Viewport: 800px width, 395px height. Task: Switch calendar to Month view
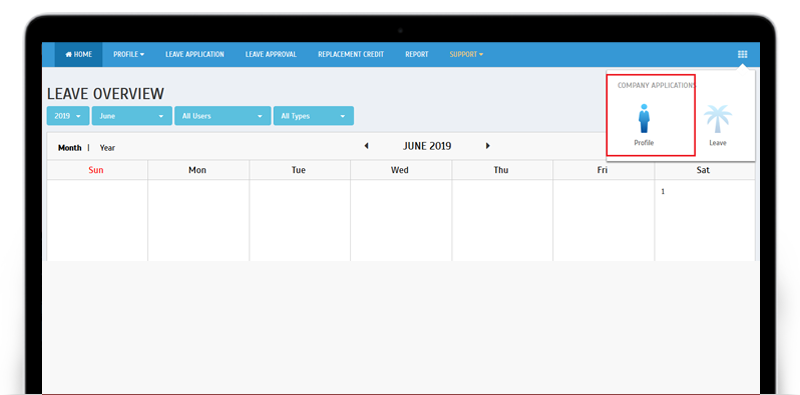pyautogui.click(x=70, y=147)
